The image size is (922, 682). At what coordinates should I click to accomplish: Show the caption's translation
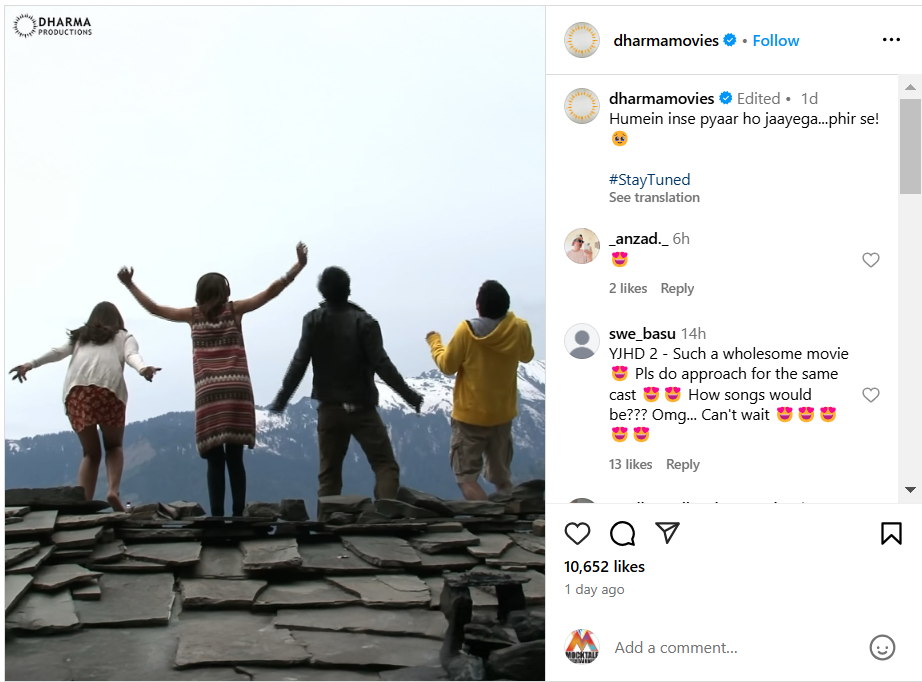coord(654,198)
